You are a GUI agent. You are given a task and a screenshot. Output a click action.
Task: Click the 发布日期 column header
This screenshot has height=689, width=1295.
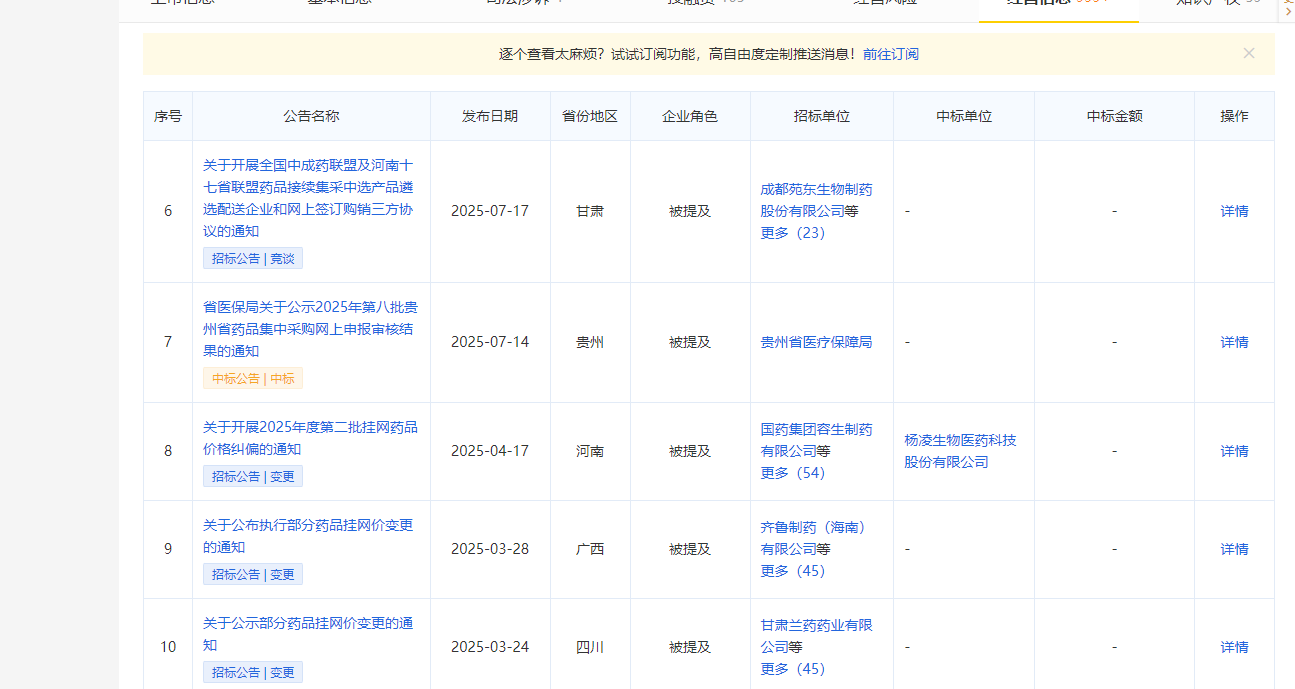pos(490,116)
